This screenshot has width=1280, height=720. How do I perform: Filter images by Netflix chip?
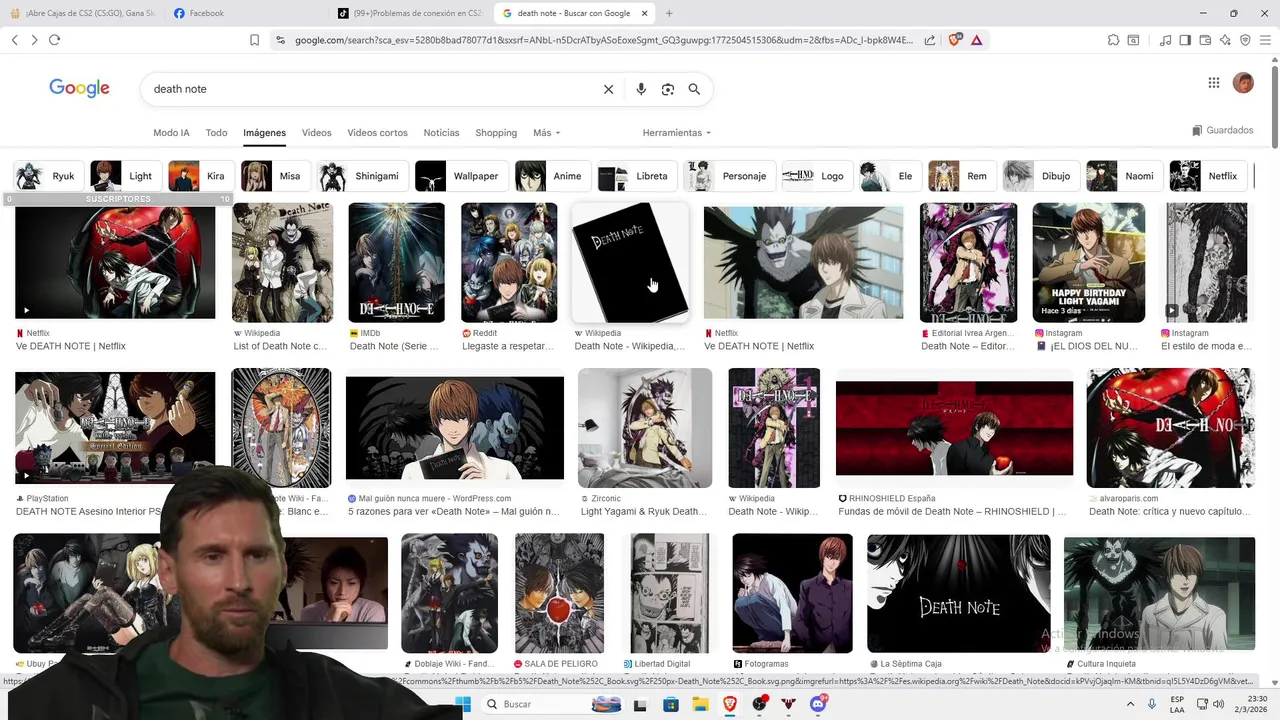[1208, 176]
